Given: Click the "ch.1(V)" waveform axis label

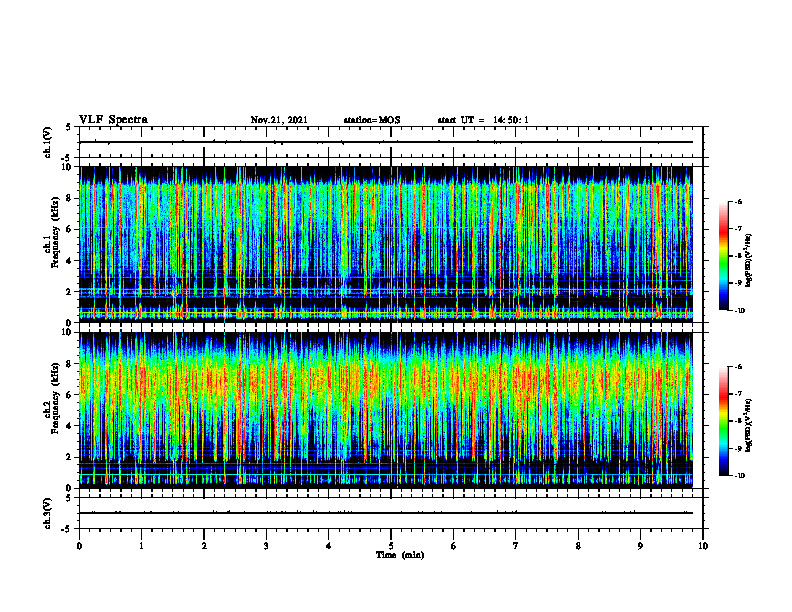Looking at the screenshot, I should (47, 142).
